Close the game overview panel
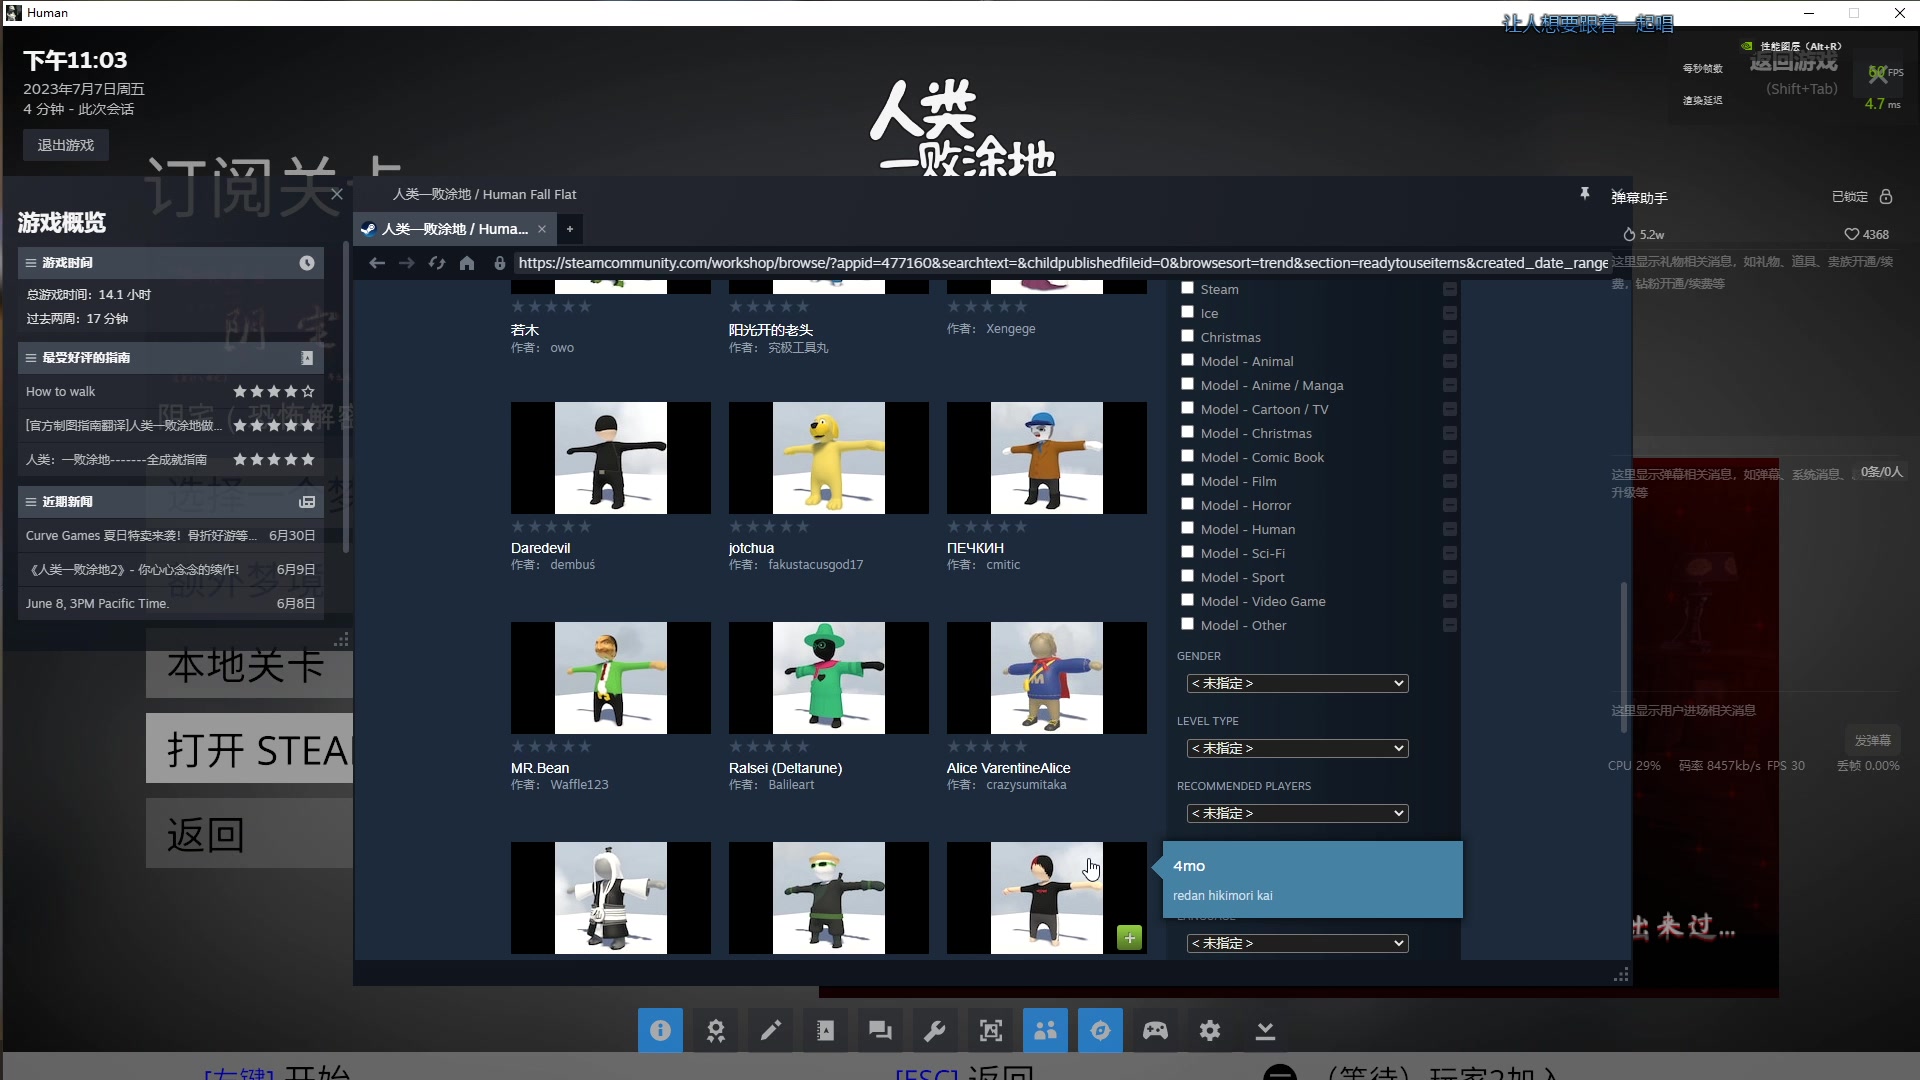The height and width of the screenshot is (1080, 1920). tap(337, 194)
